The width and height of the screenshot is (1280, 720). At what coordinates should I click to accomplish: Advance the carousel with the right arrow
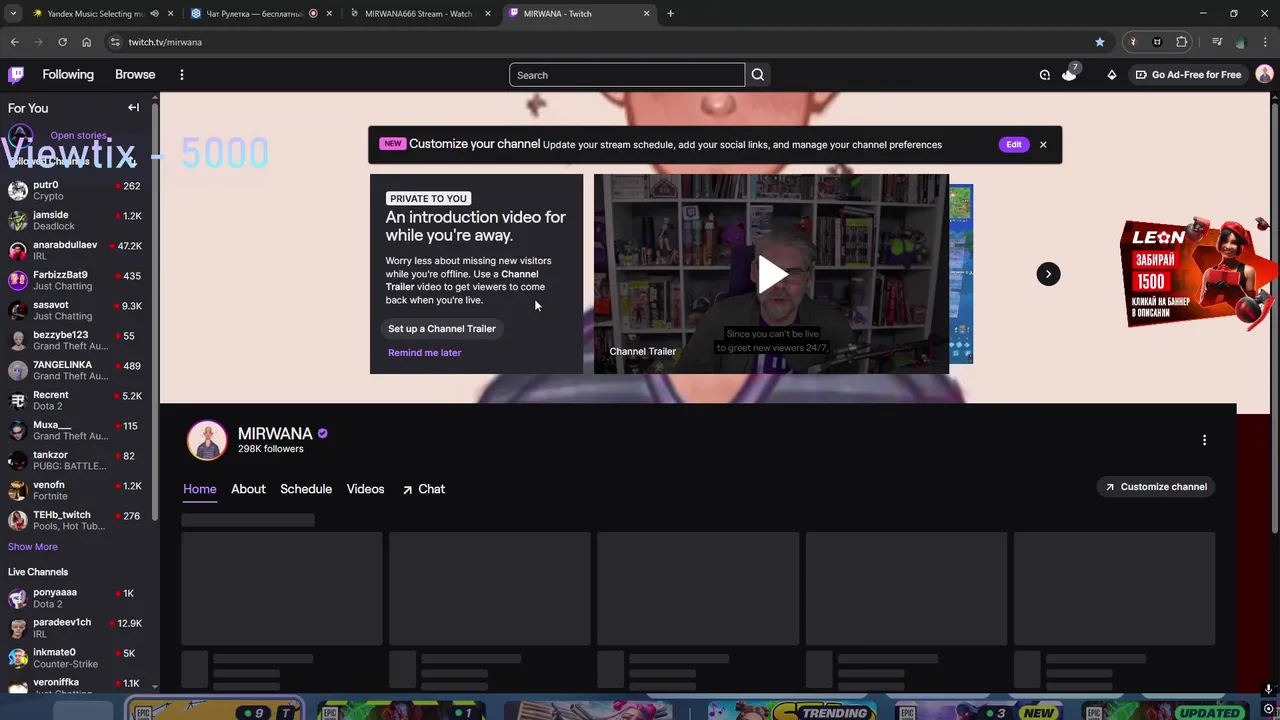click(1048, 274)
